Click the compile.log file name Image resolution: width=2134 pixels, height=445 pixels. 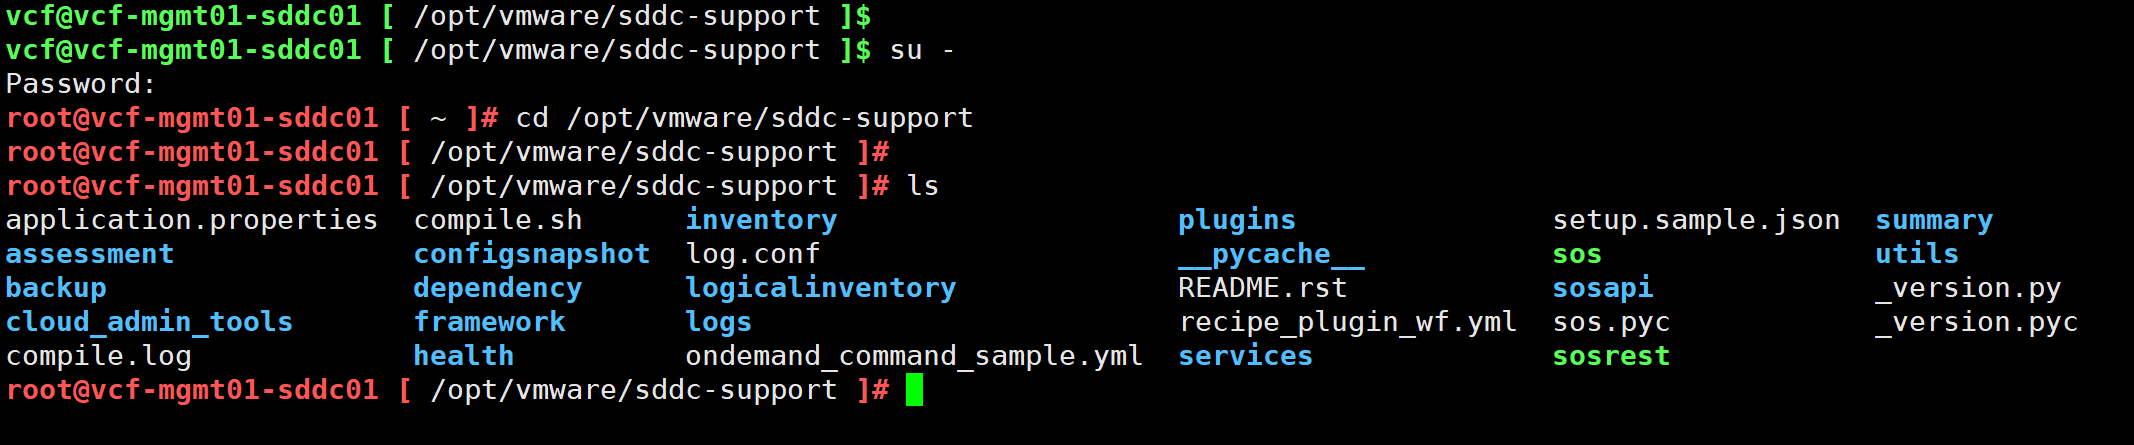pyautogui.click(x=98, y=356)
